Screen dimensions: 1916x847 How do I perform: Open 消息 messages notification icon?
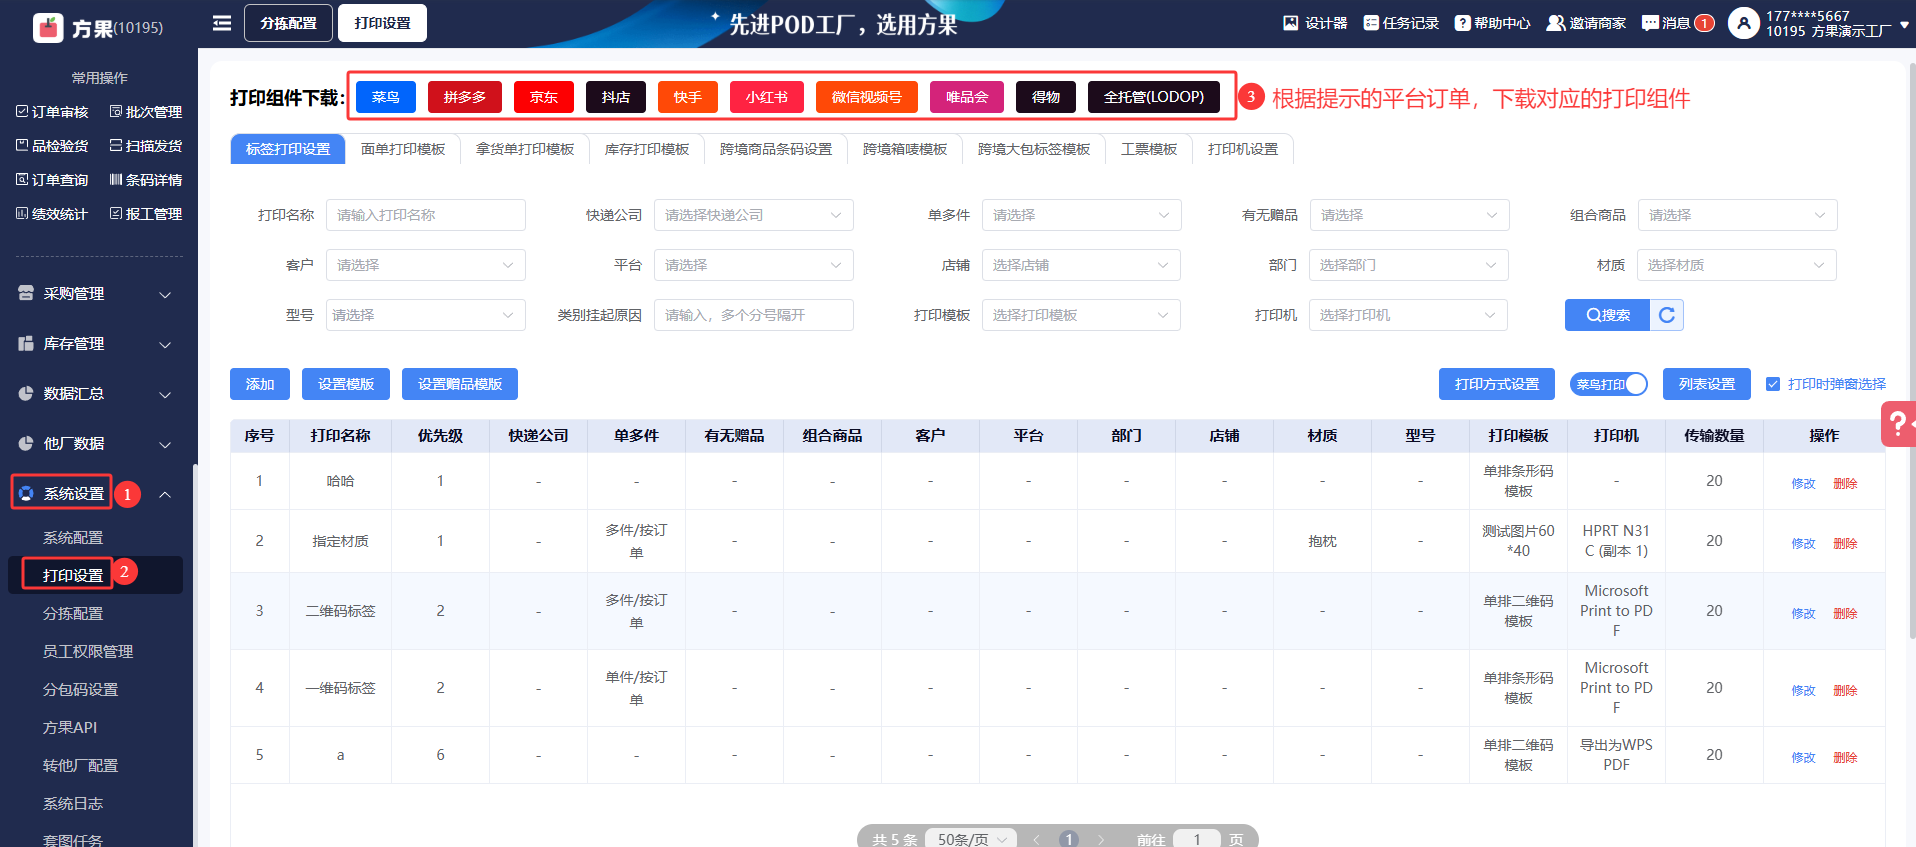pos(1650,23)
